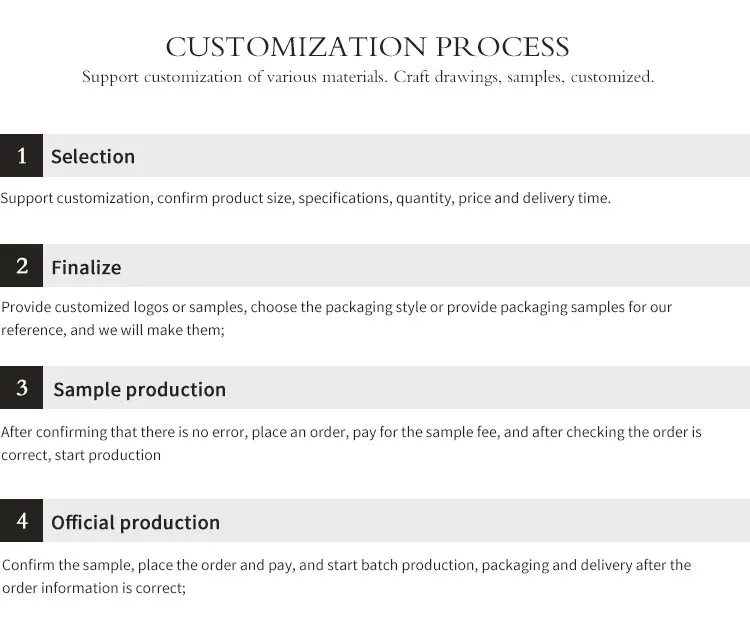Click the Selection description about delivery time
Image resolution: width=750 pixels, height=642 pixels.
[x=306, y=198]
